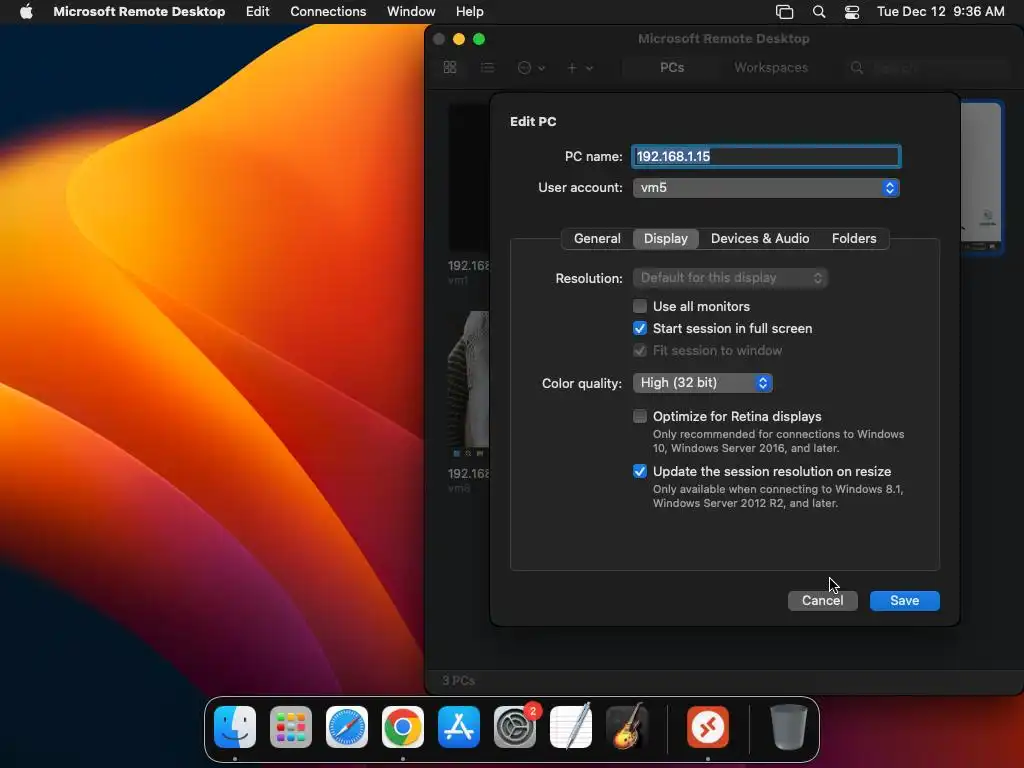1024x768 pixels.
Task: Click the Cancel button
Action: (x=822, y=600)
